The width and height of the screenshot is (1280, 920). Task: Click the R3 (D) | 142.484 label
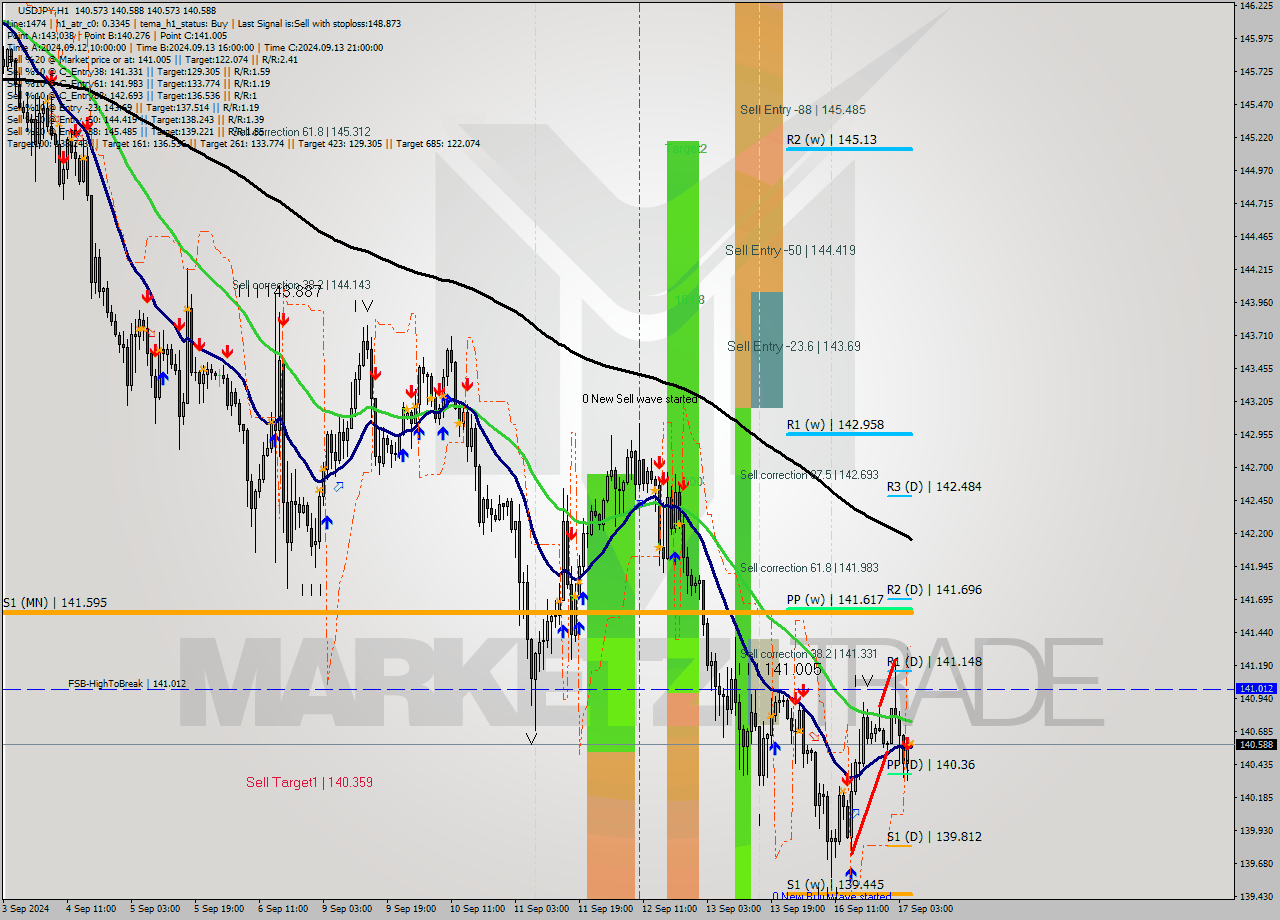pos(934,487)
